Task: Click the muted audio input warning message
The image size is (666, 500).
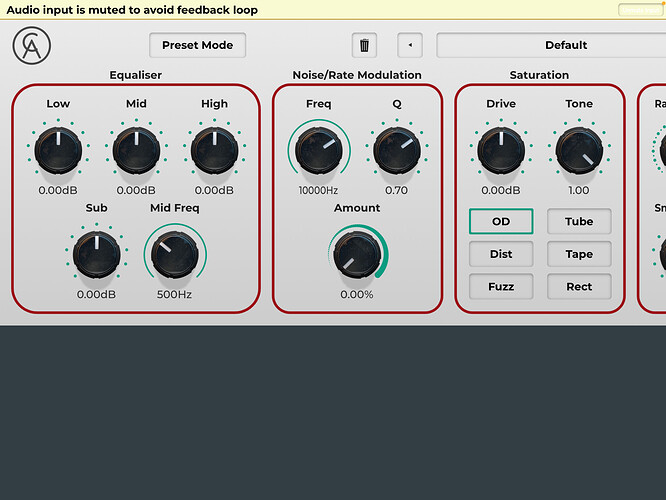Action: (x=132, y=10)
